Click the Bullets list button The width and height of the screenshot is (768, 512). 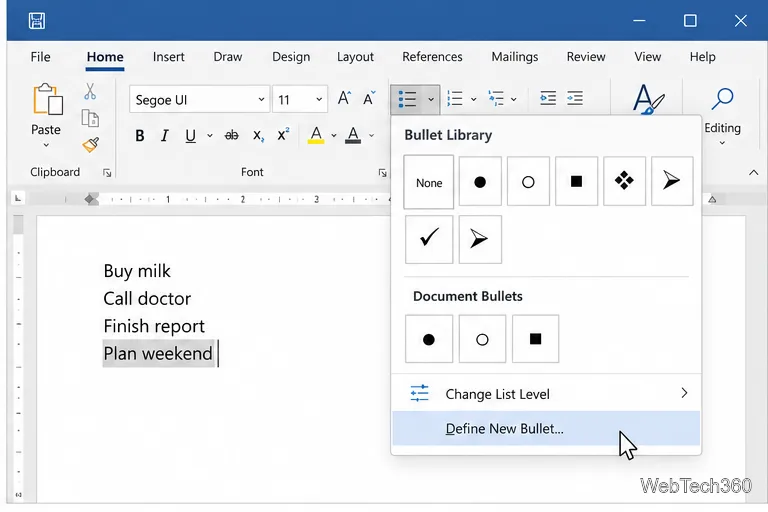[408, 99]
